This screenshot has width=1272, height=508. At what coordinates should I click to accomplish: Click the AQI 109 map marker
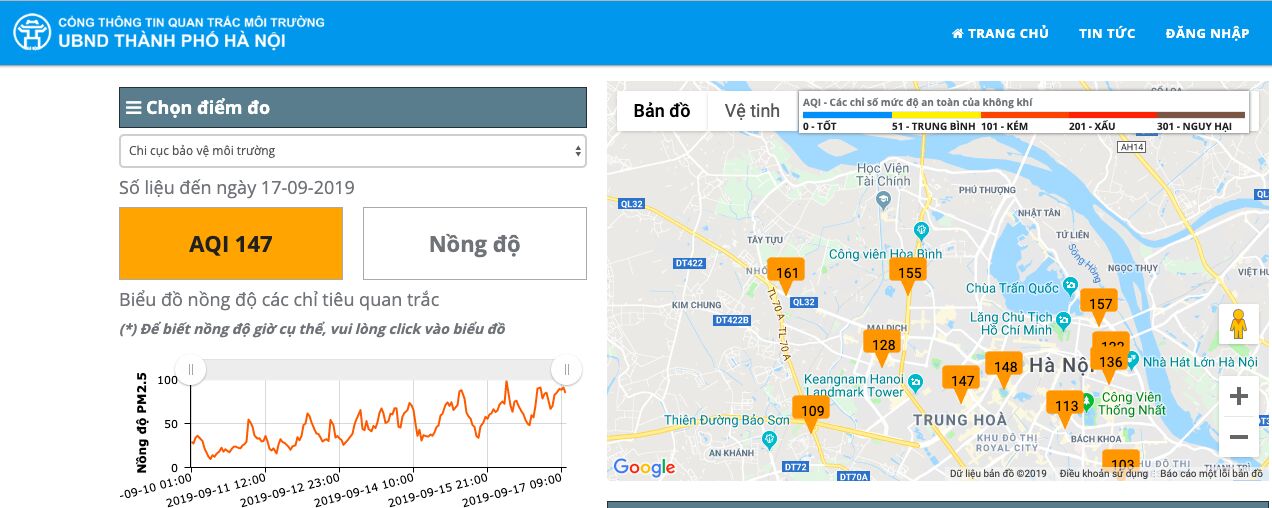click(x=812, y=410)
